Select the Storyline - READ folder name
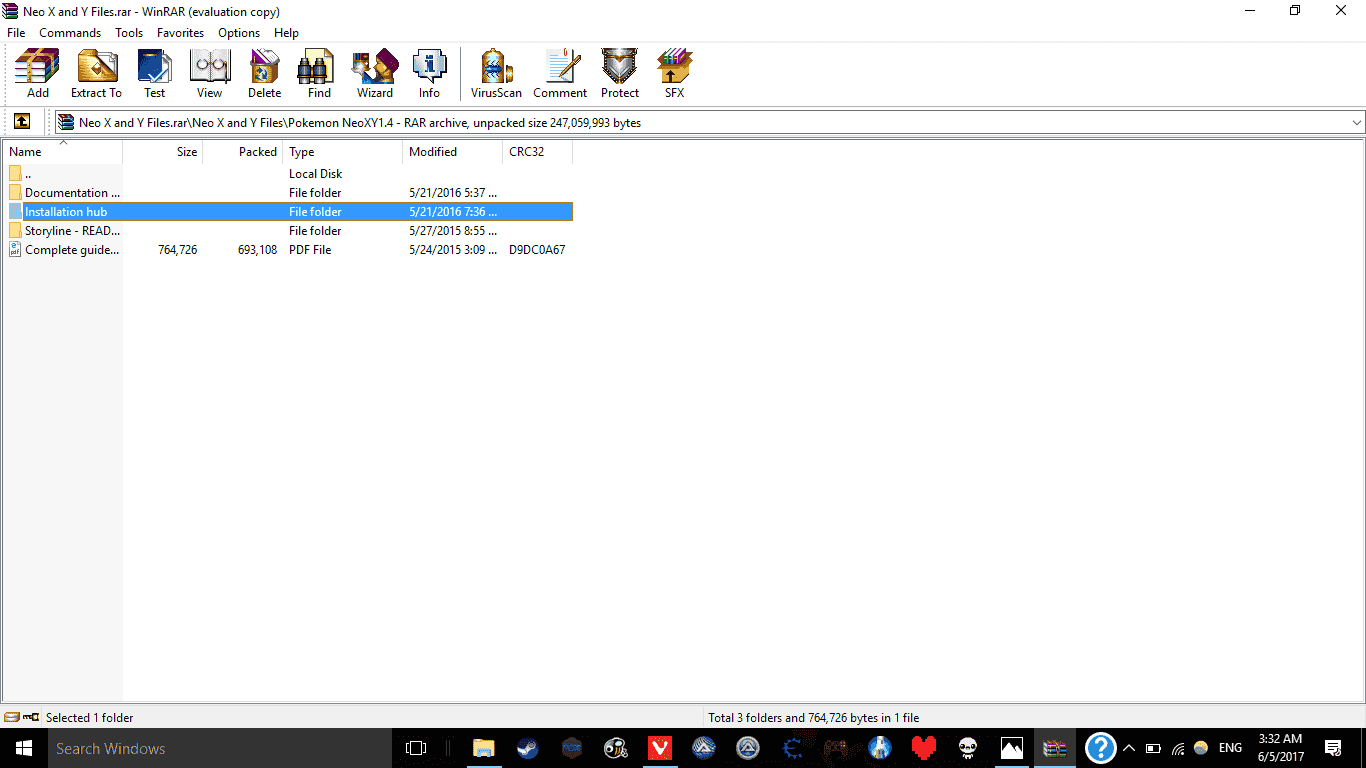The width and height of the screenshot is (1366, 768). pos(72,230)
